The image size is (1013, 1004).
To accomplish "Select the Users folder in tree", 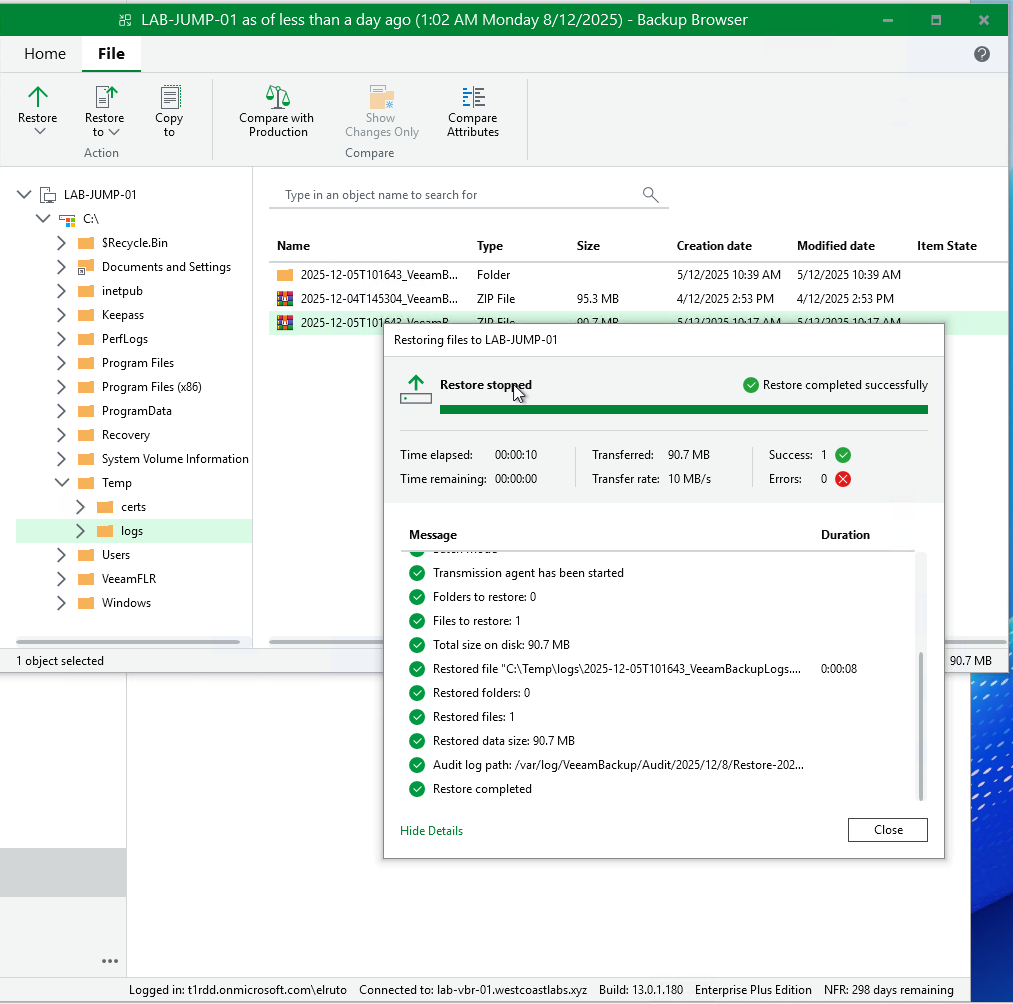I will [x=116, y=555].
